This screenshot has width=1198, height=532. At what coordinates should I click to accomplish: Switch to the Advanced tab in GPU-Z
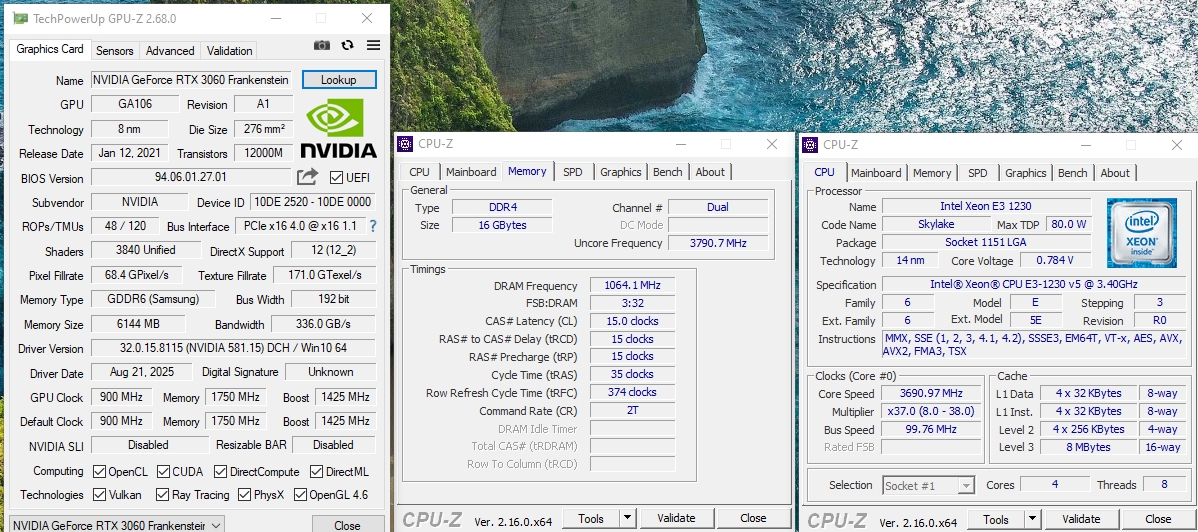170,50
